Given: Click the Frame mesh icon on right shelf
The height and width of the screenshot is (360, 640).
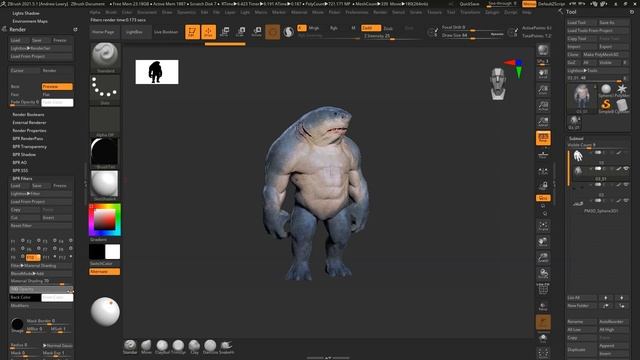Looking at the screenshot, I should pyautogui.click(x=543, y=226).
